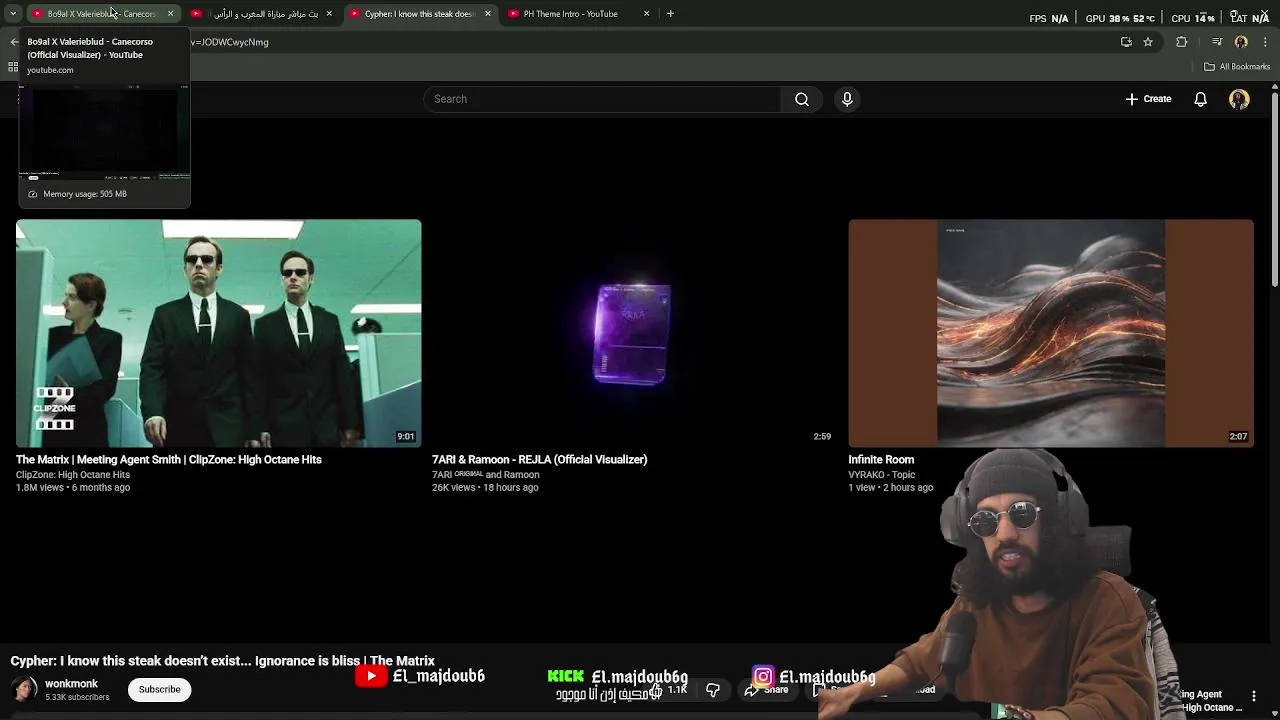The image size is (1280, 720).
Task: Click the install app icon in address bar
Action: click(1126, 42)
